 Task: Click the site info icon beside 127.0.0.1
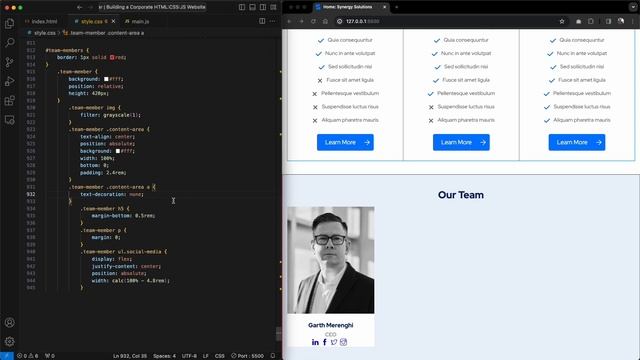[x=339, y=21]
